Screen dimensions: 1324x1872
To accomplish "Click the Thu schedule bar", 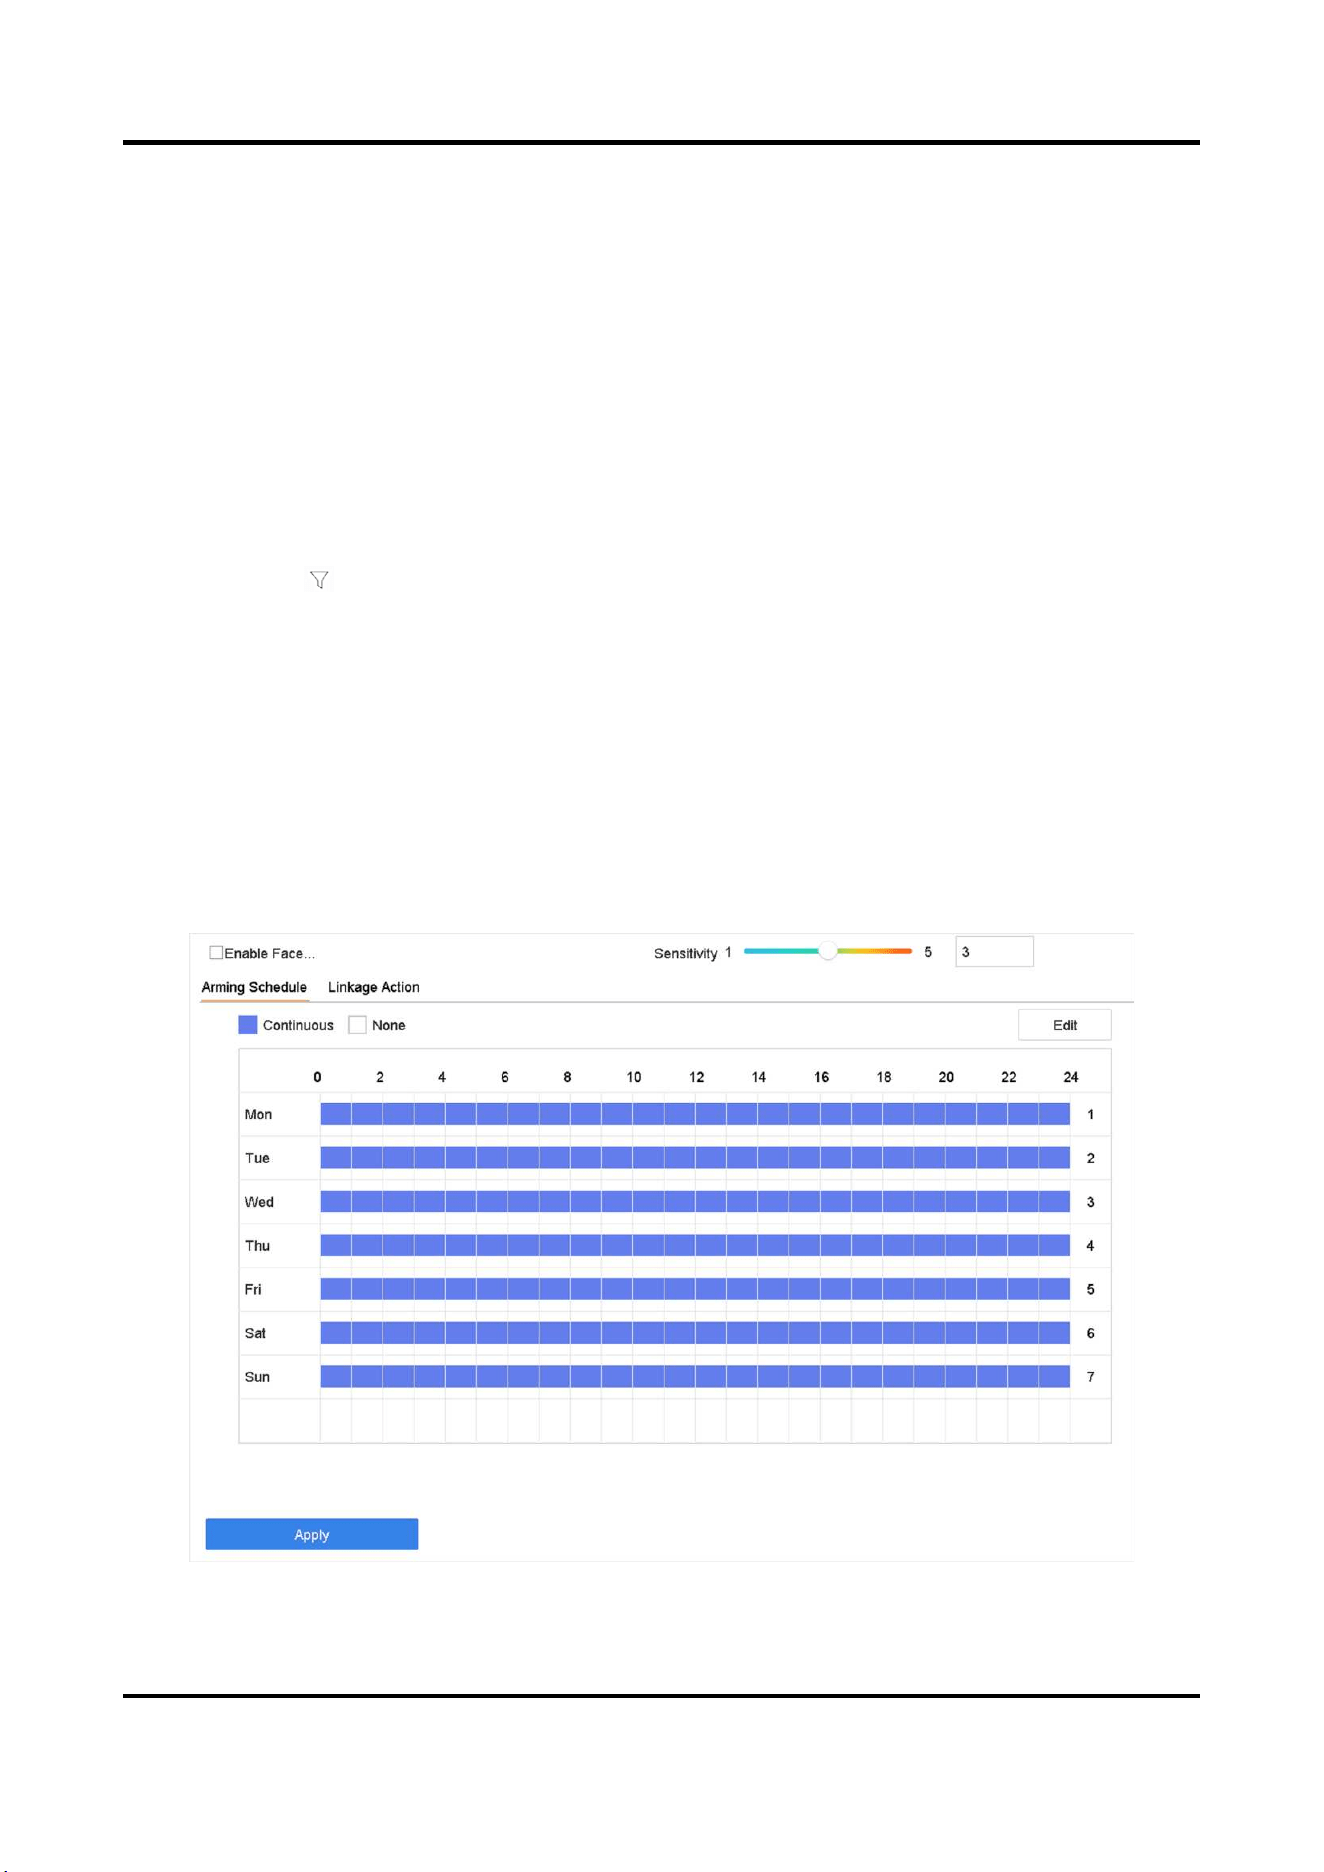I will (695, 1246).
